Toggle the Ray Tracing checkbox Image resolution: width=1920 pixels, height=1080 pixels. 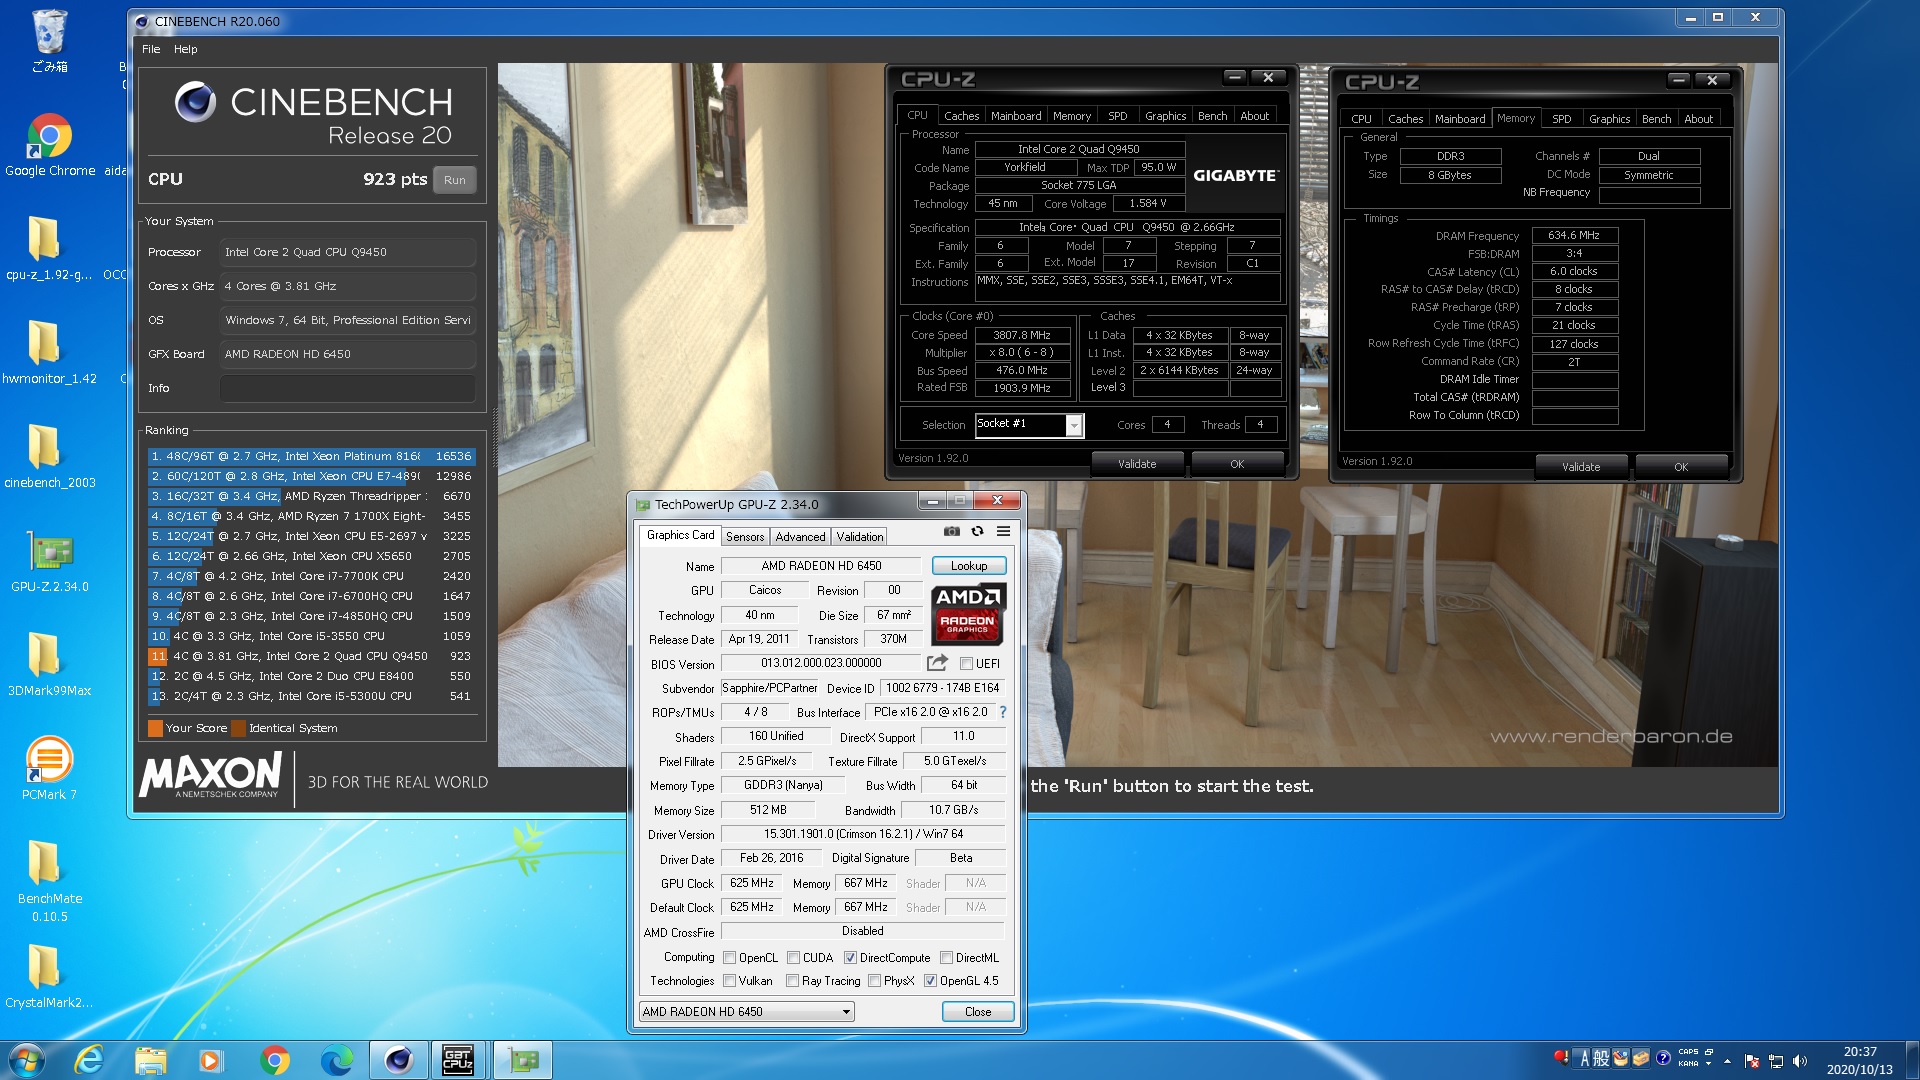[792, 981]
